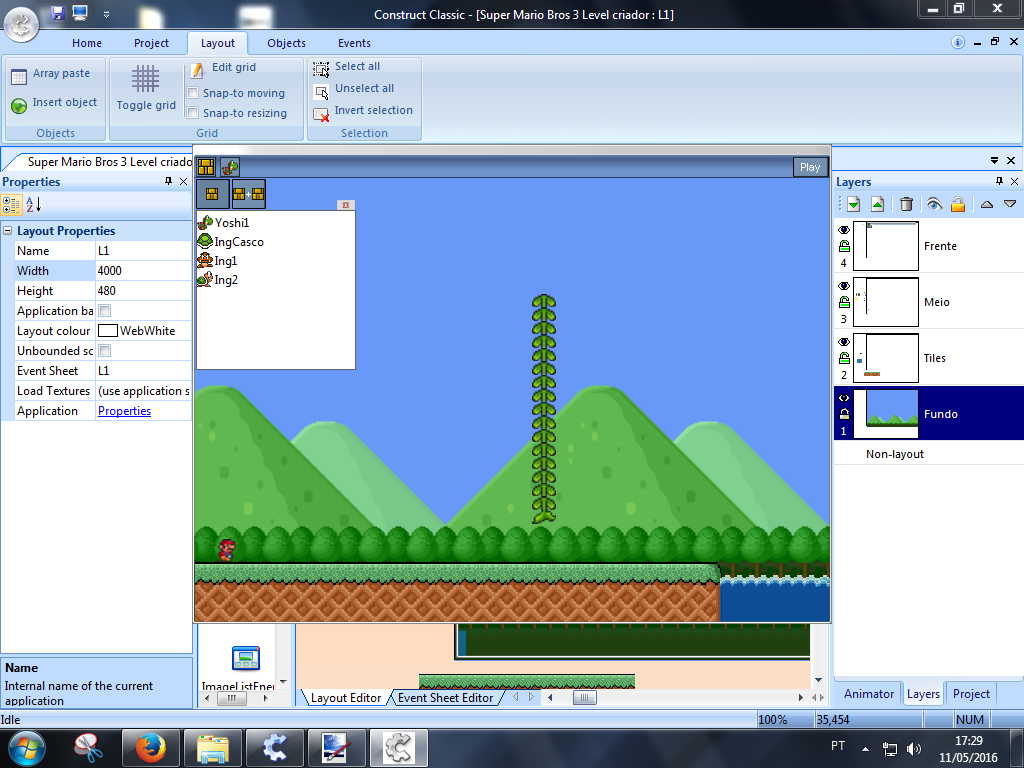The image size is (1024, 768).
Task: Click the monitor icon in quick access toolbar
Action: [80, 12]
